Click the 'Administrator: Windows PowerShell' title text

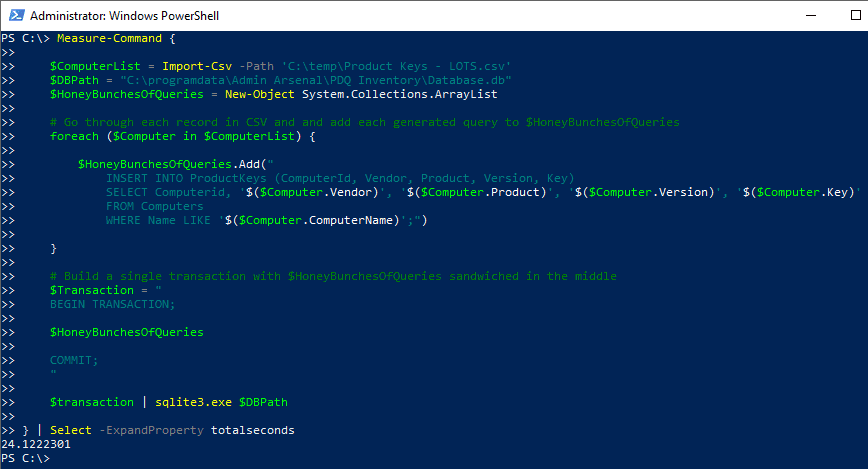[125, 16]
